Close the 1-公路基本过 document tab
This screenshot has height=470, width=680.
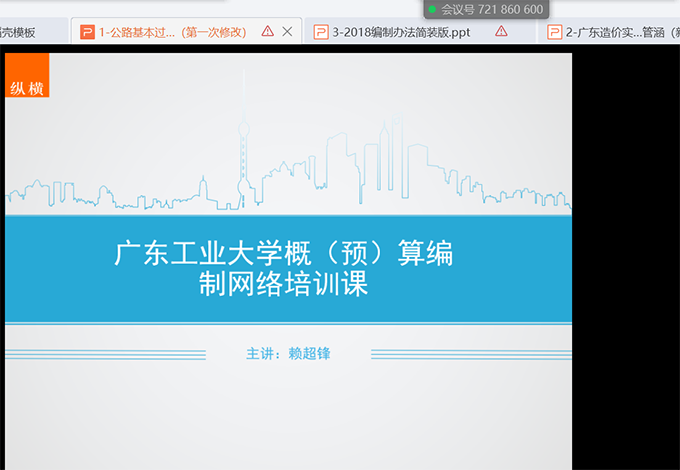288,32
